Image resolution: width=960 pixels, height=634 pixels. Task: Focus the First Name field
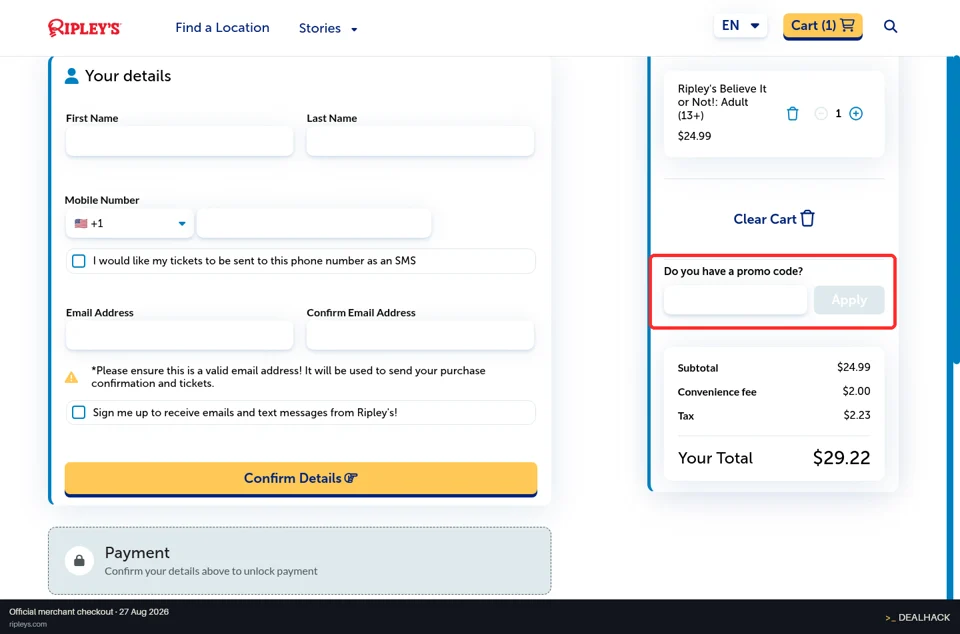pyautogui.click(x=179, y=141)
